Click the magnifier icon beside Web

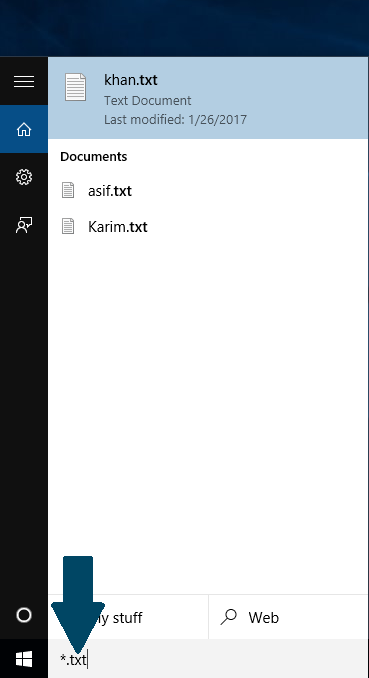228,617
